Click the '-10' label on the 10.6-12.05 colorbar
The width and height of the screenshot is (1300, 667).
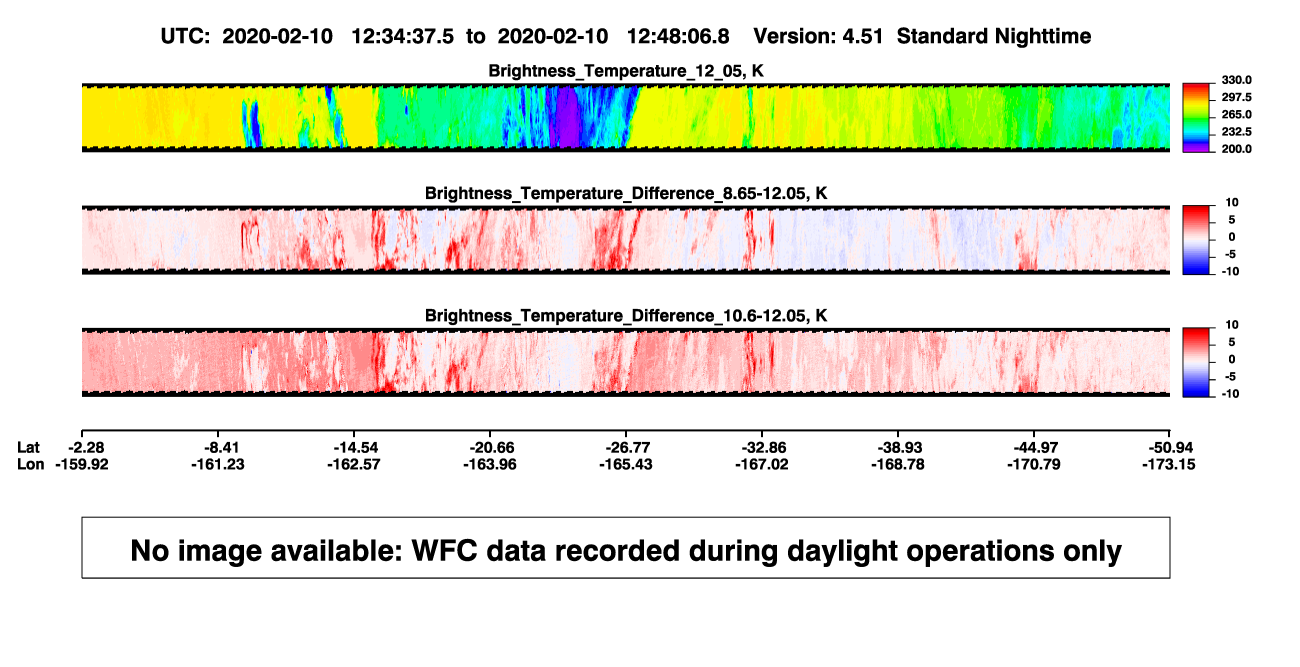pos(1229,394)
